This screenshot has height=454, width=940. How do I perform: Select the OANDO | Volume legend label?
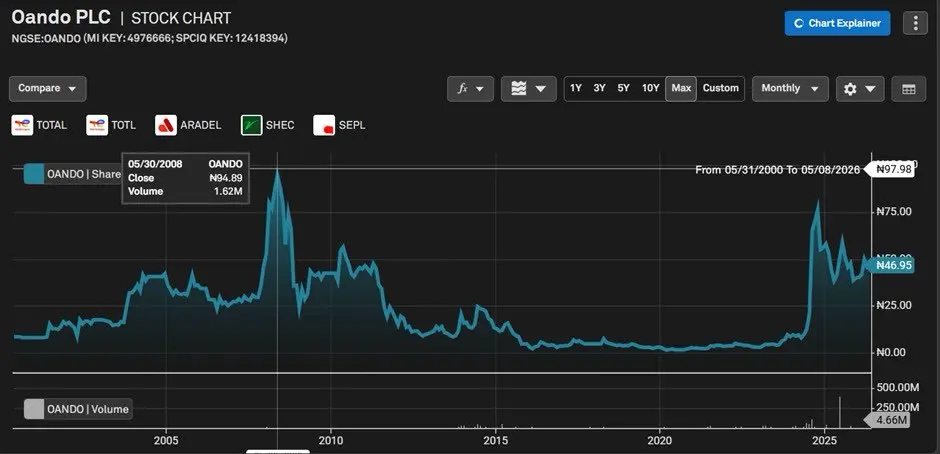(88, 409)
